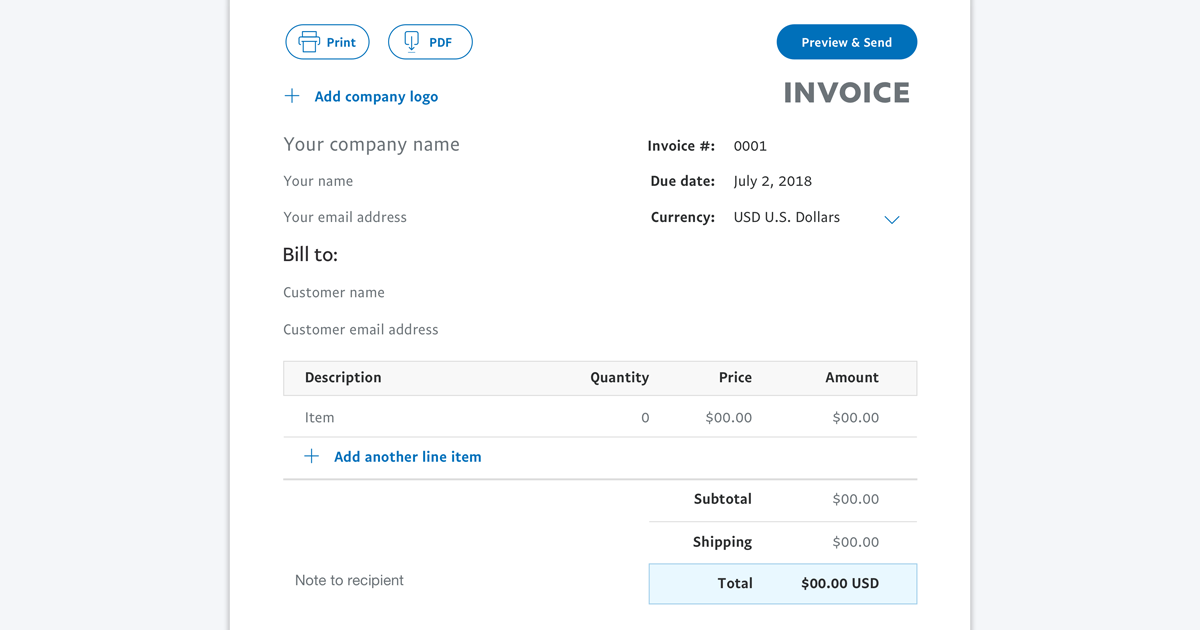This screenshot has width=1200, height=630.
Task: Select the invoice number field showing 0001
Action: (x=749, y=145)
